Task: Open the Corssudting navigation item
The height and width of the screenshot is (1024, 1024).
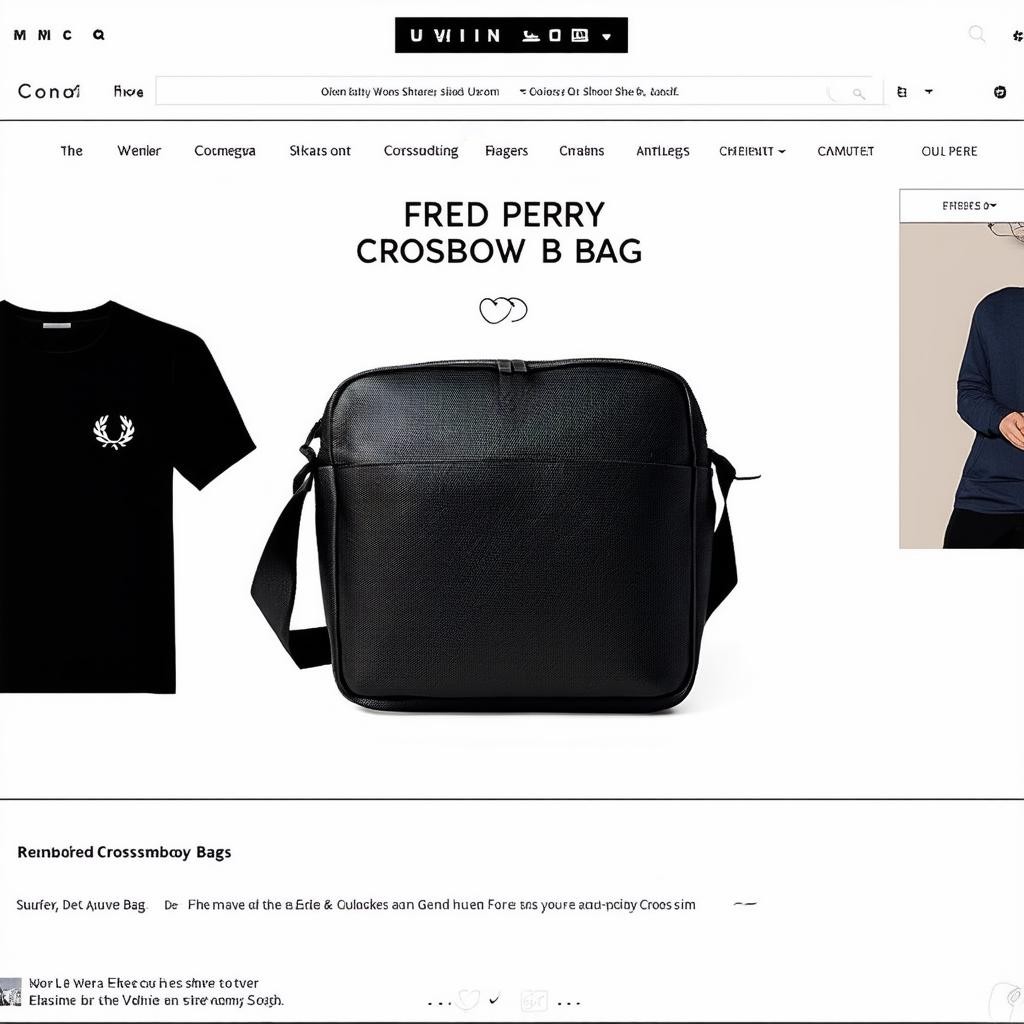Action: [421, 151]
